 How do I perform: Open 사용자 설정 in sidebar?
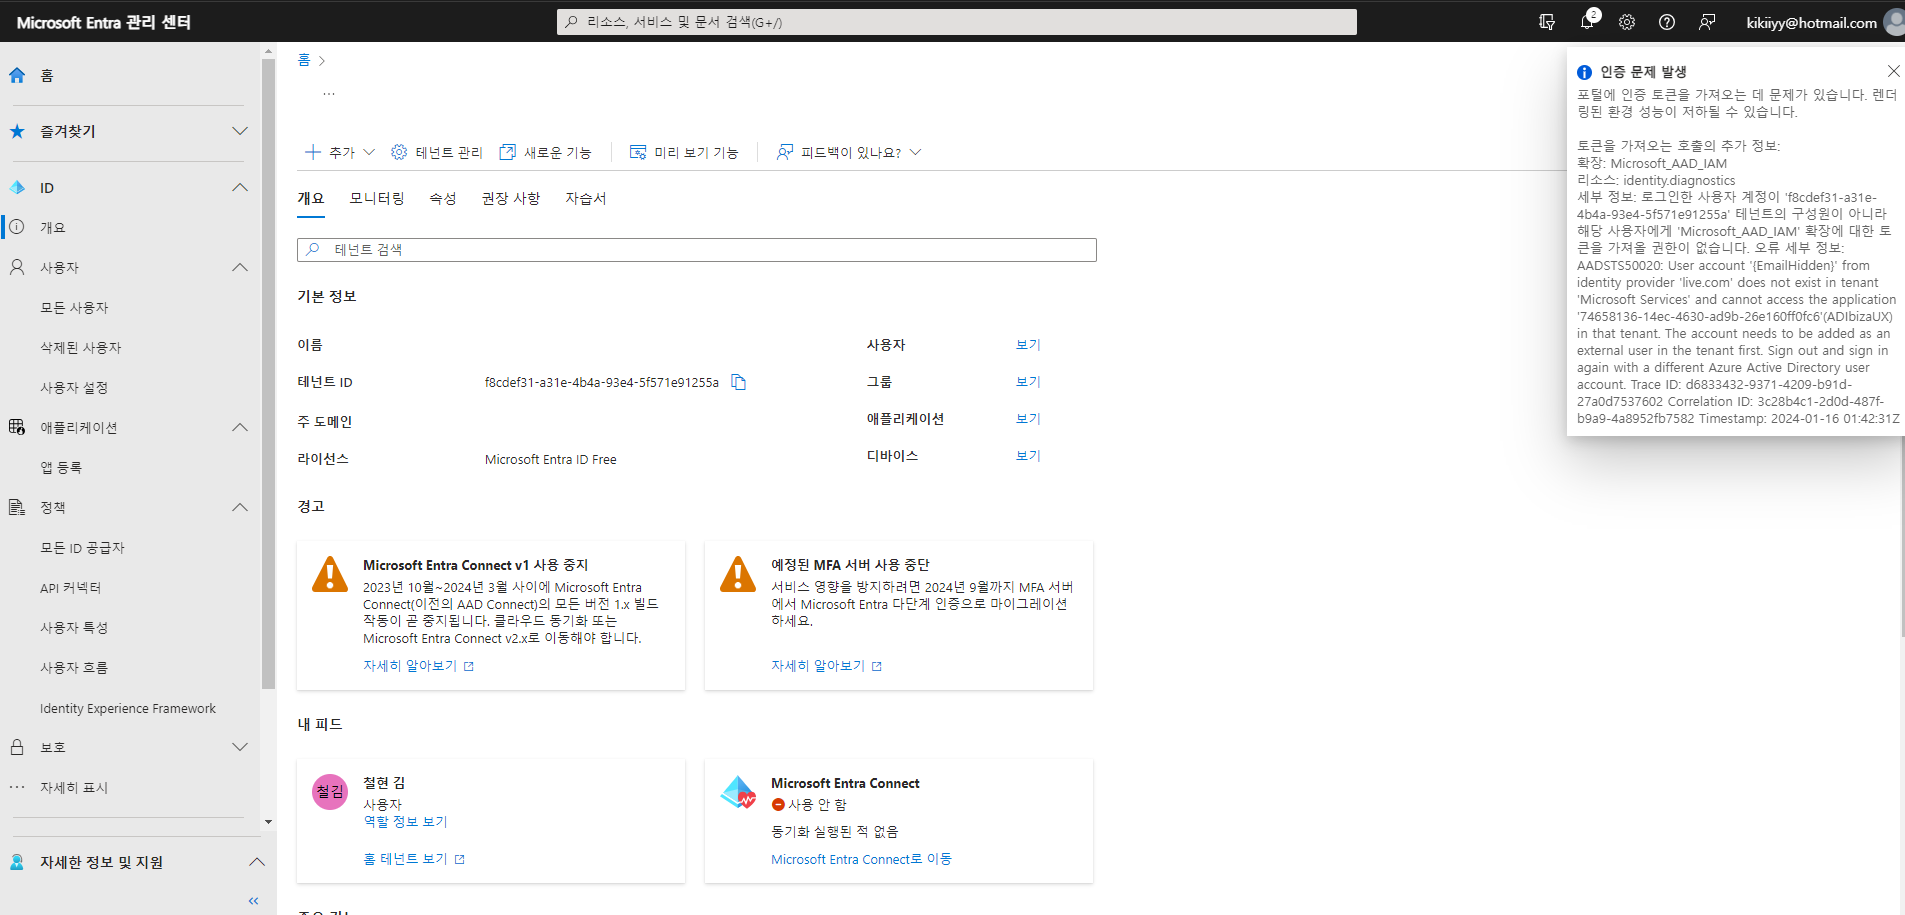[74, 388]
